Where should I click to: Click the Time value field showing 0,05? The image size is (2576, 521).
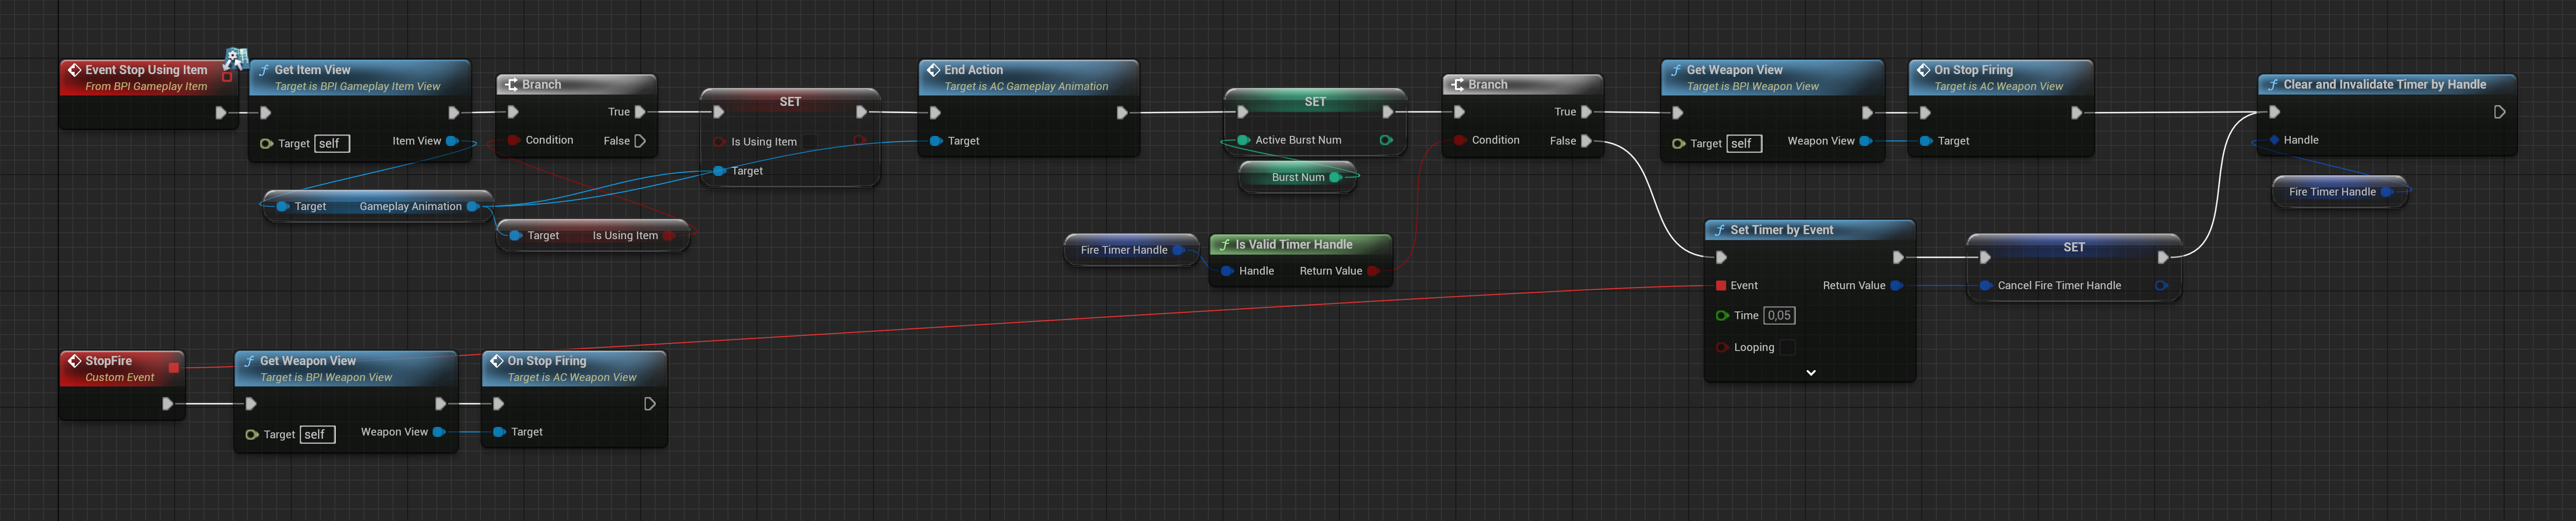click(1779, 316)
